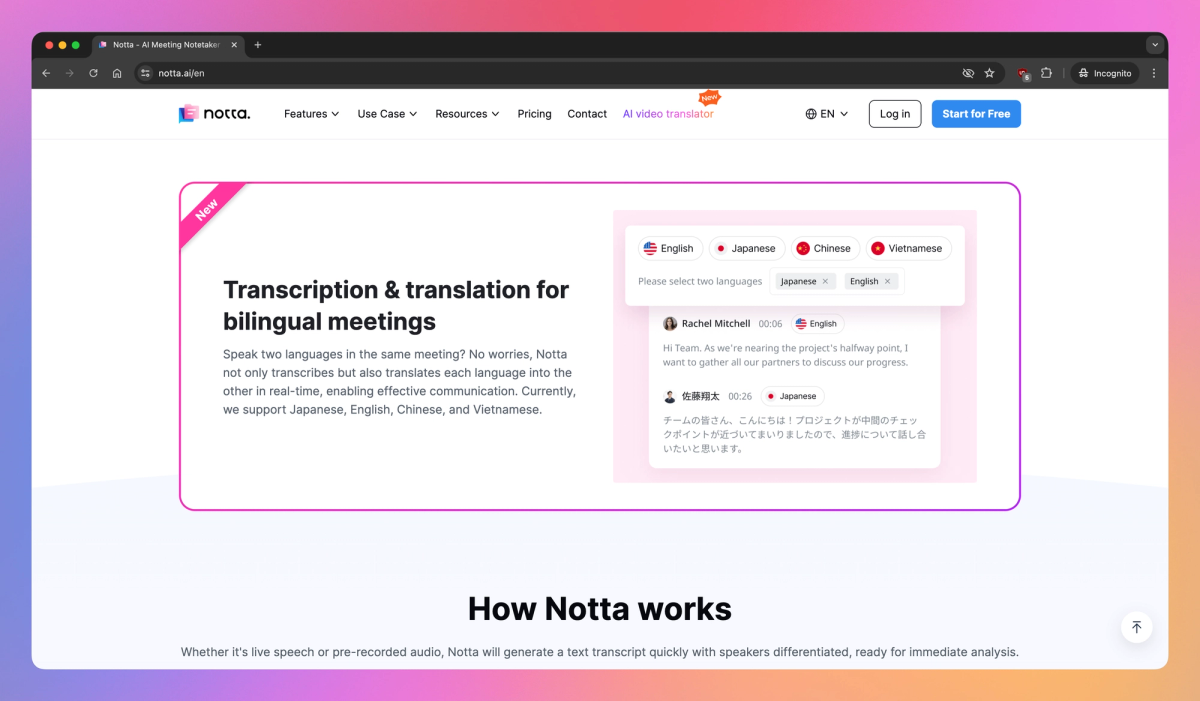Open the AI video translator link

tap(668, 113)
